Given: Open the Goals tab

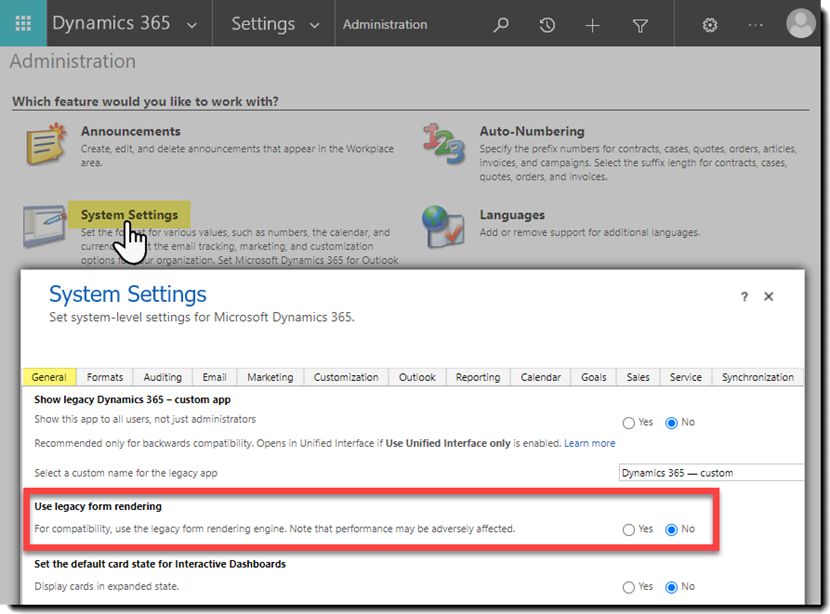Looking at the screenshot, I should click(594, 377).
